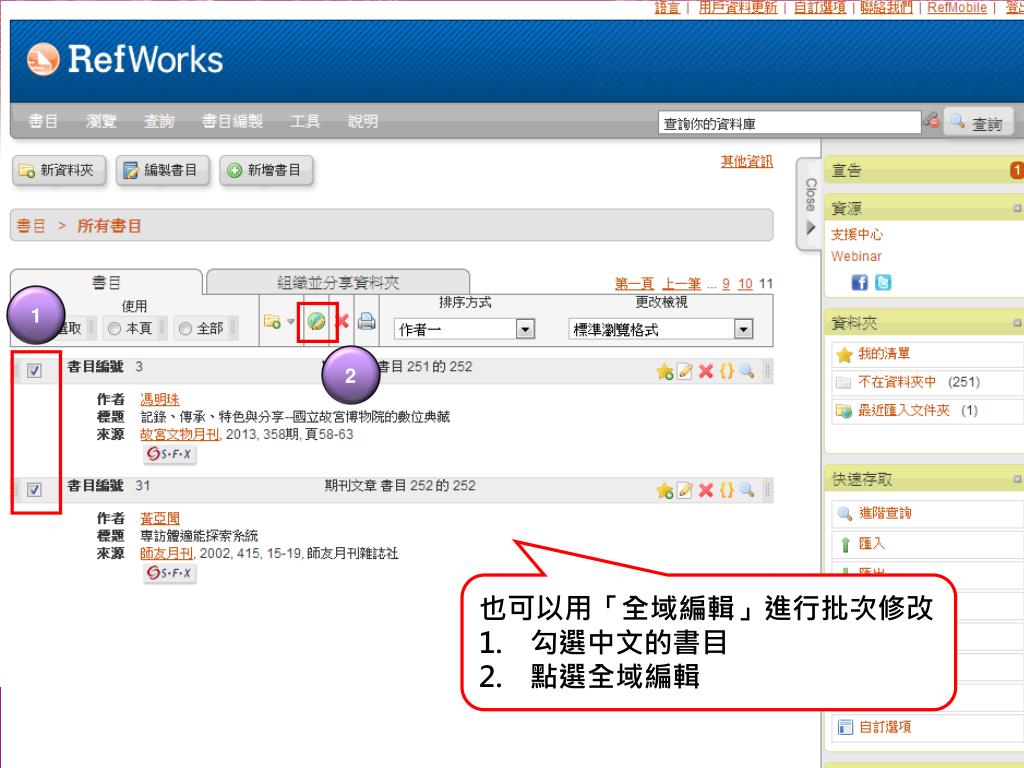The height and width of the screenshot is (768, 1024).
Task: View reference 31 with the magnifier icon
Action: [747, 490]
